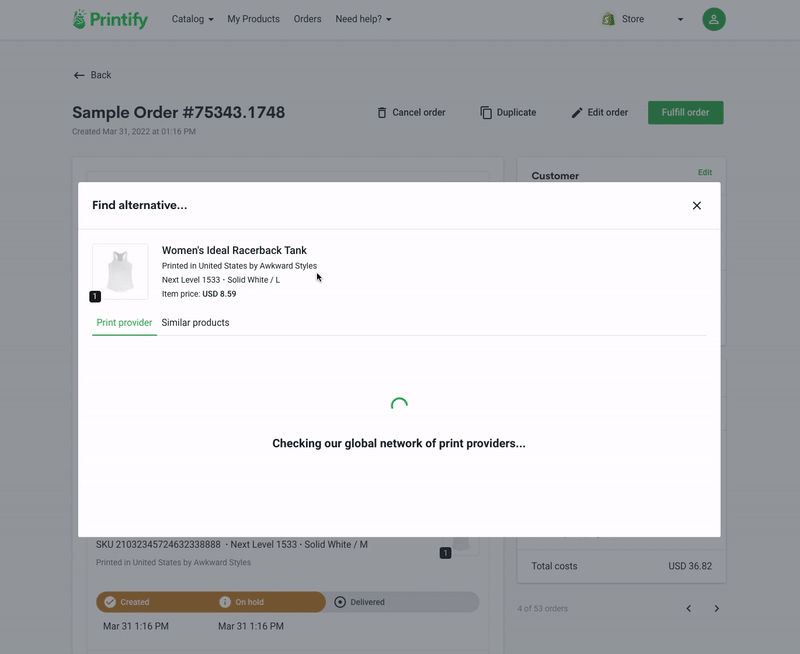Screen dimensions: 800x654
Task: Go to the next order arrow
Action: coord(716,609)
